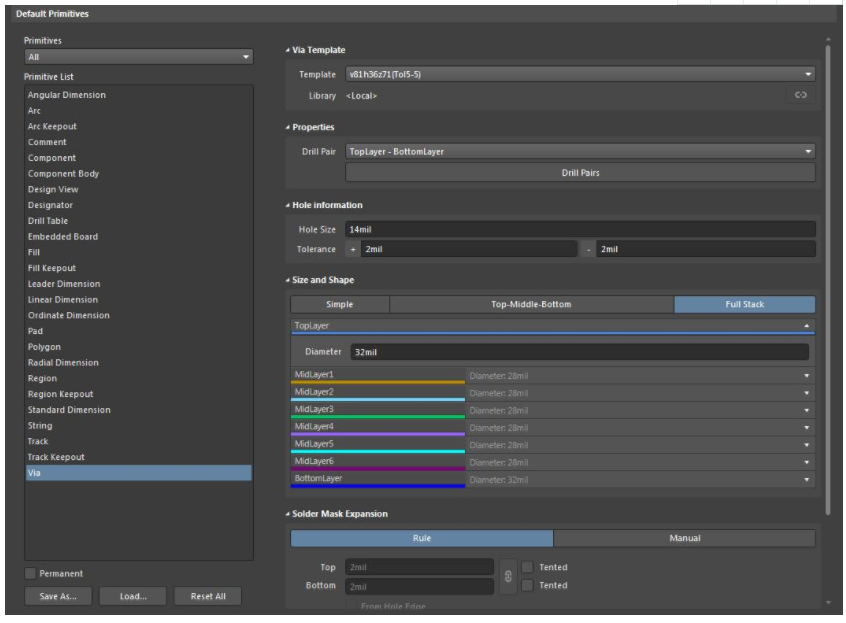
Task: Collapse the Hole information section
Action: tap(287, 205)
